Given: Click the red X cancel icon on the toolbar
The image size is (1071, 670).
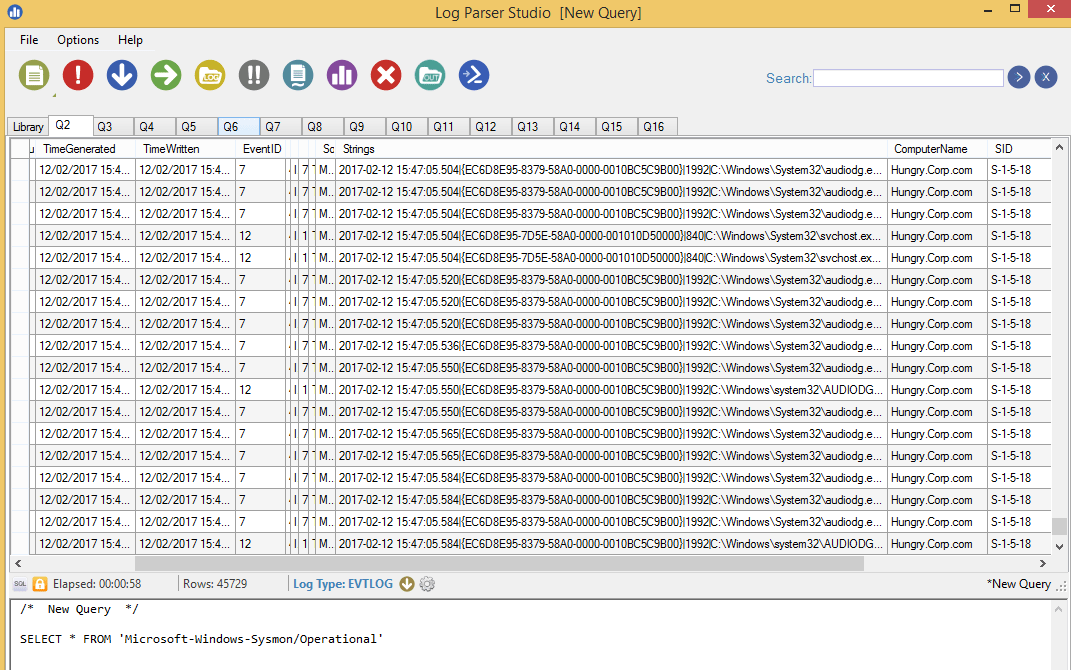Looking at the screenshot, I should (x=385, y=74).
